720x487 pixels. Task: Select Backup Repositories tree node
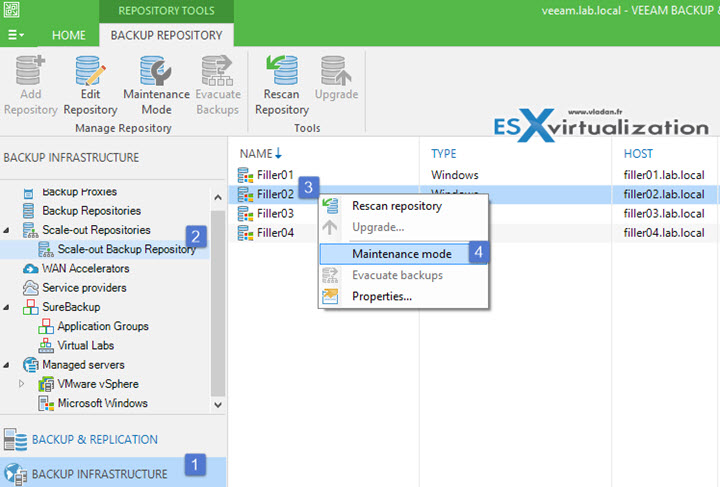click(91, 211)
